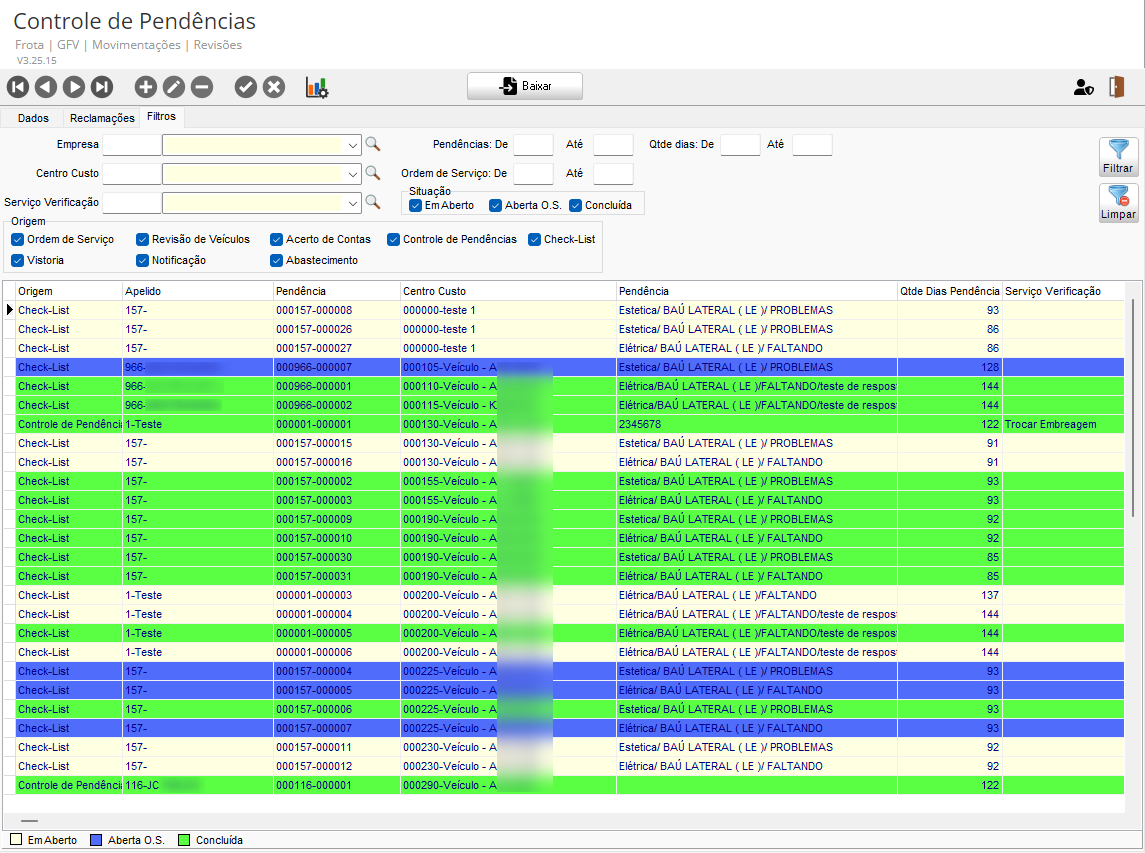1145x853 pixels.
Task: Click the delete minus icon
Action: tap(202, 87)
